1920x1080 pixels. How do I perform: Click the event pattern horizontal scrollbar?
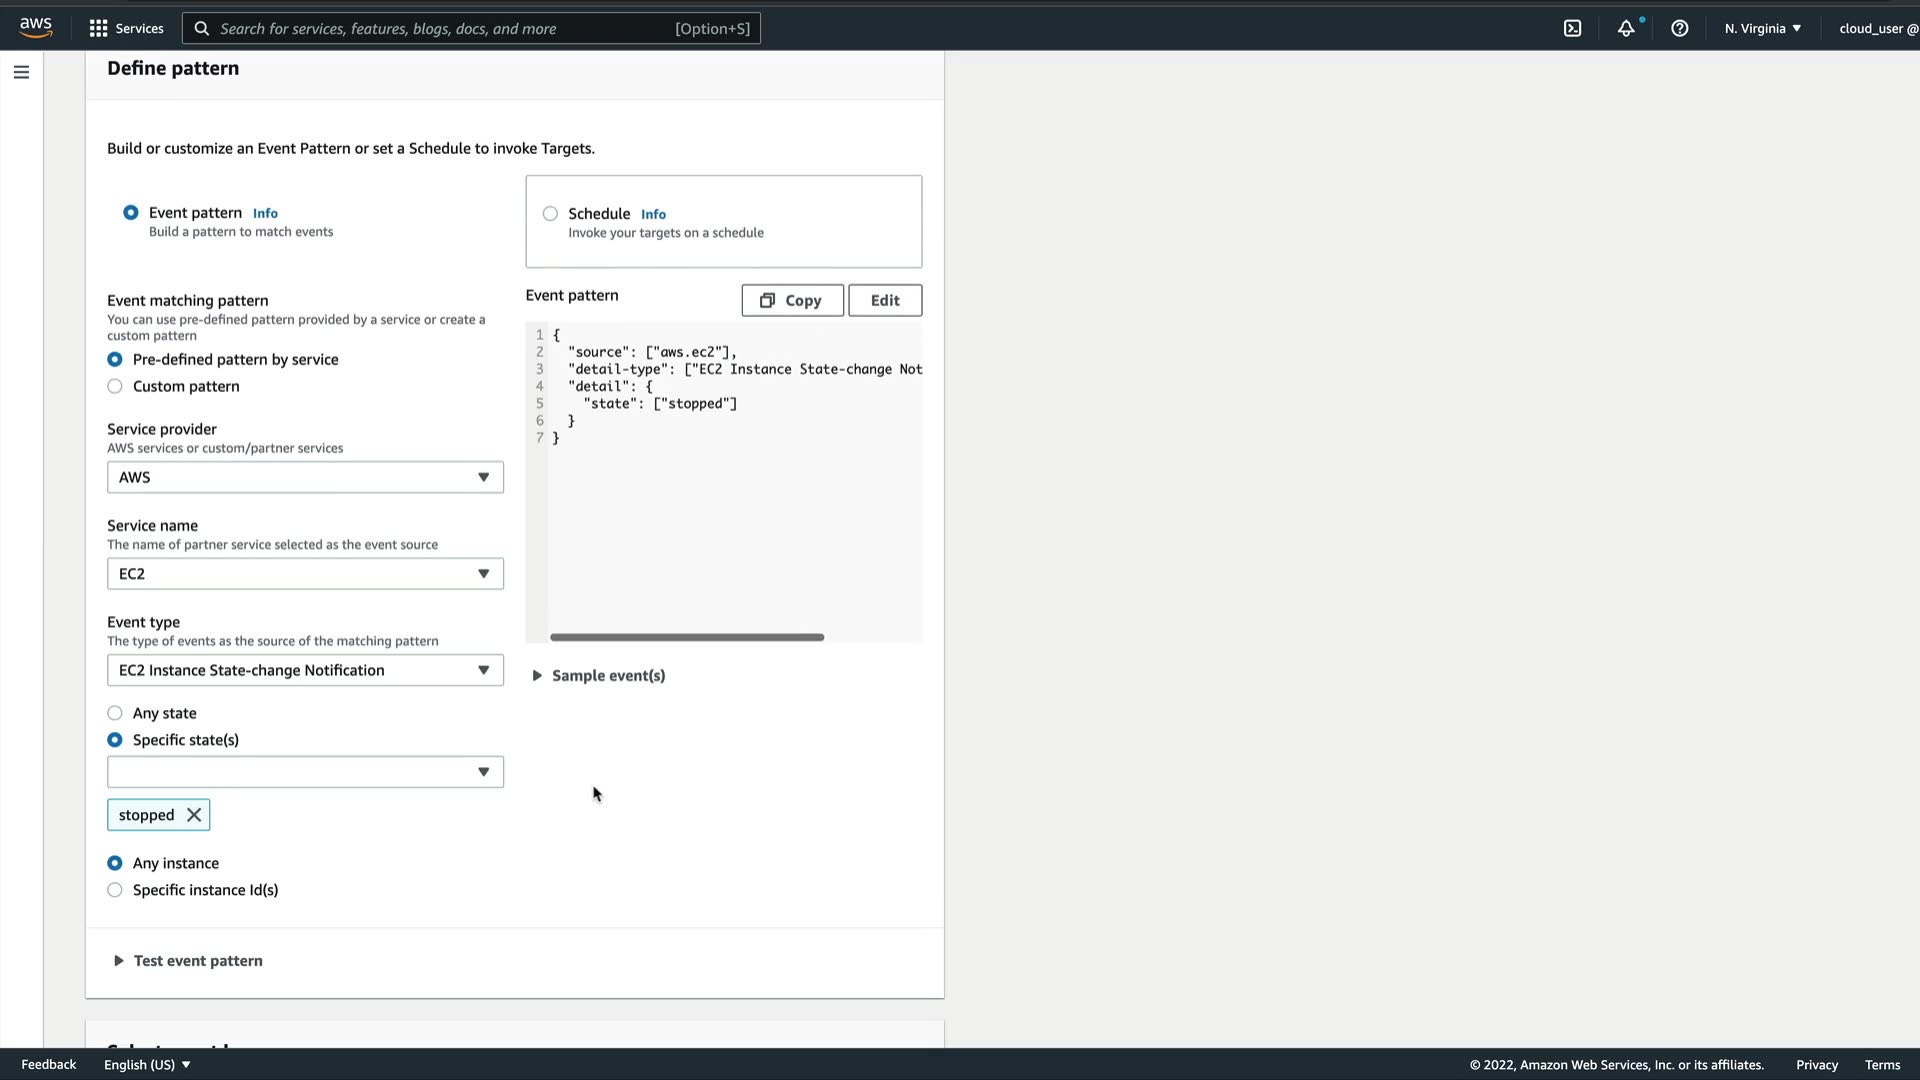click(686, 637)
